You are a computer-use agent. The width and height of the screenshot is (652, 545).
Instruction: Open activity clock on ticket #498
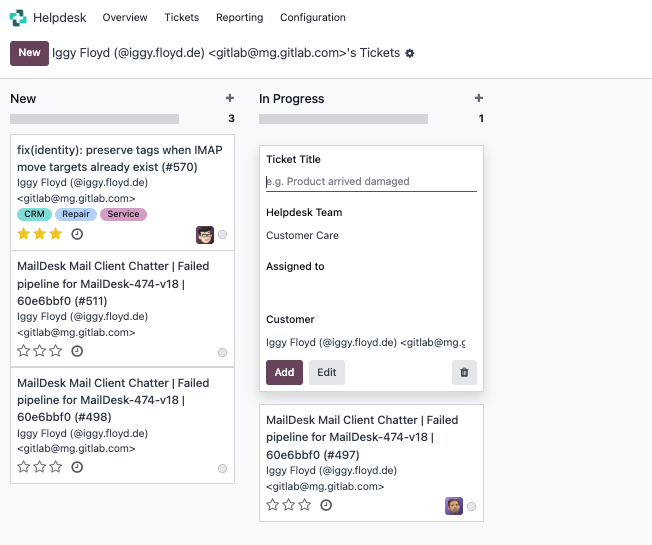77,467
